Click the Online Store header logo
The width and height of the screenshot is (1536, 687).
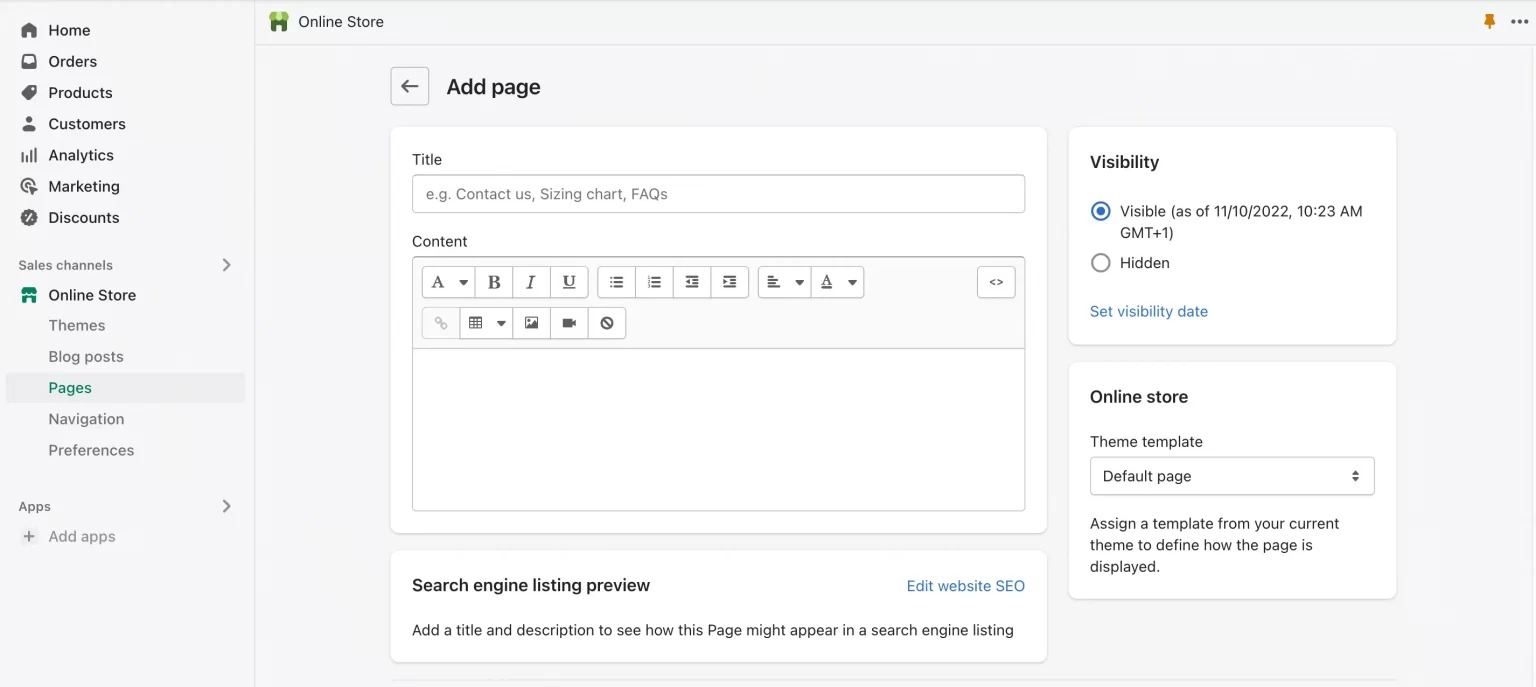click(279, 21)
